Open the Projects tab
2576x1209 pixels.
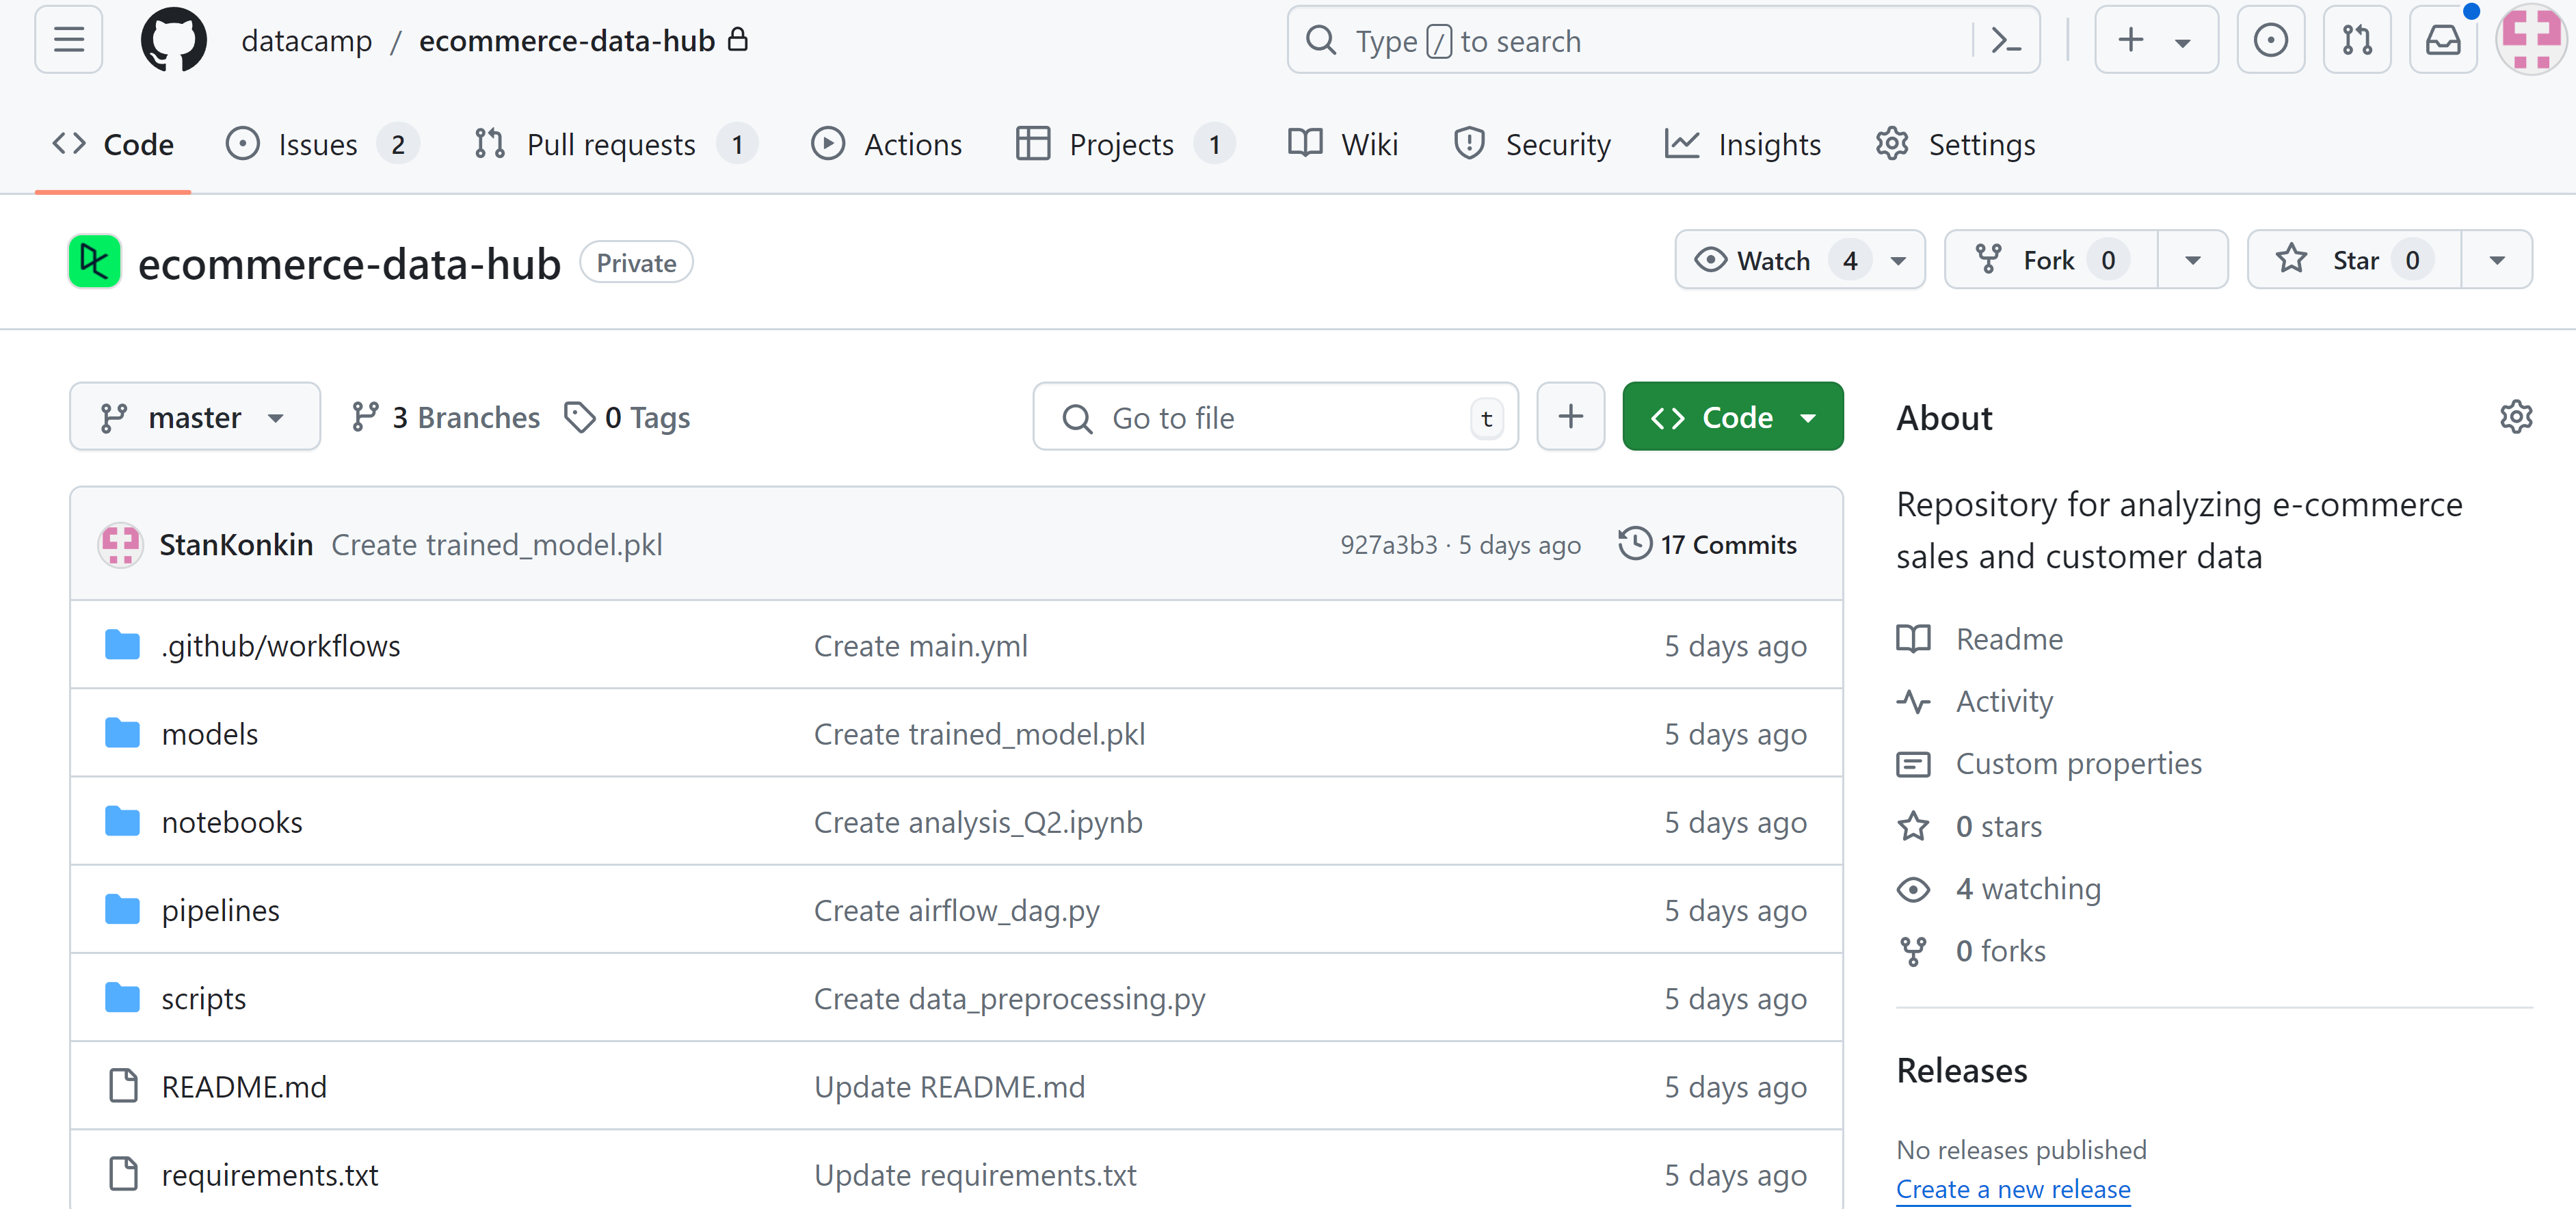tap(1125, 144)
